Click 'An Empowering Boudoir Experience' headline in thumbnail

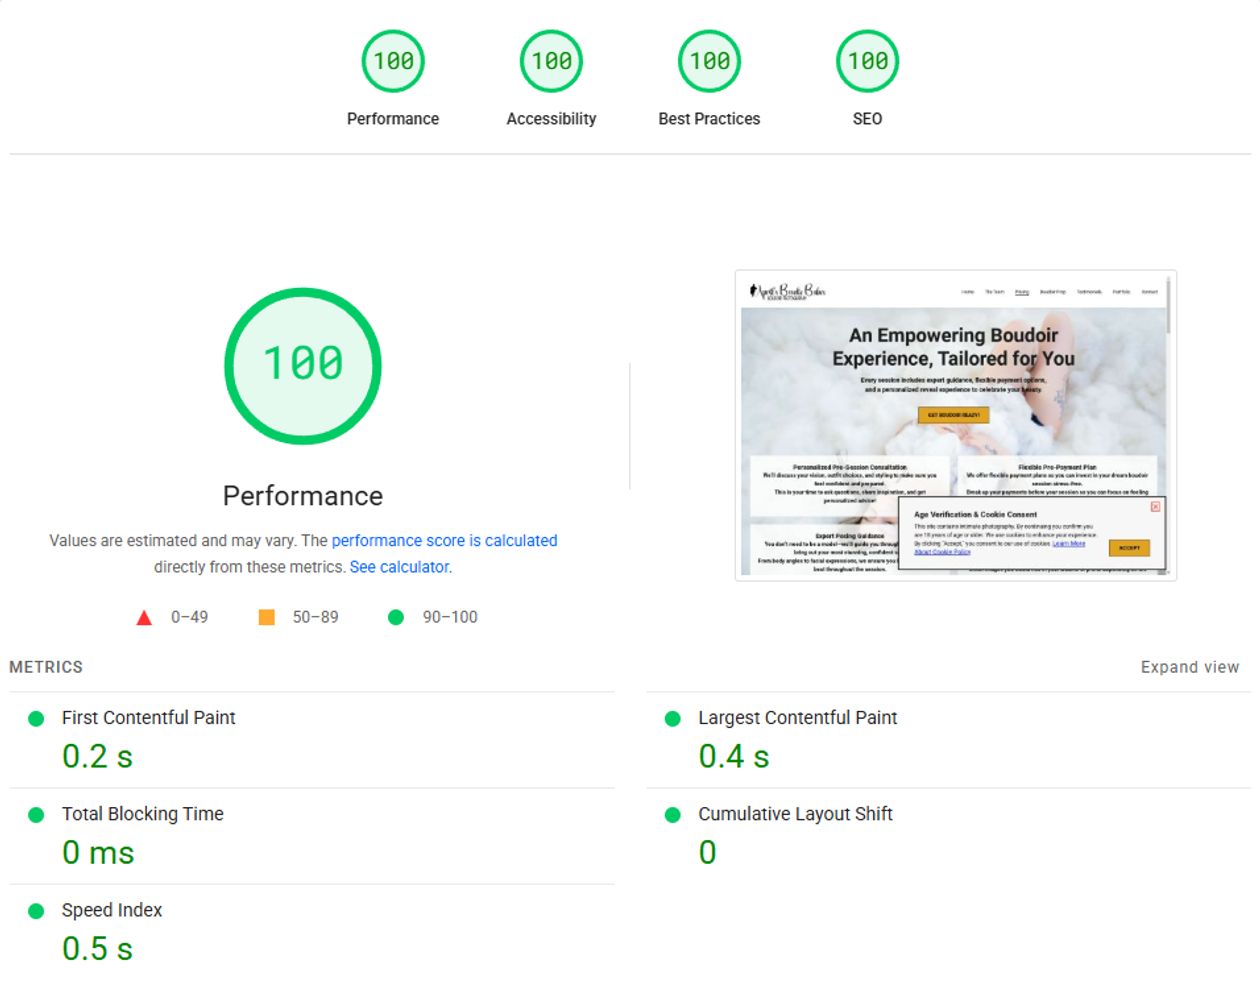pos(953,347)
